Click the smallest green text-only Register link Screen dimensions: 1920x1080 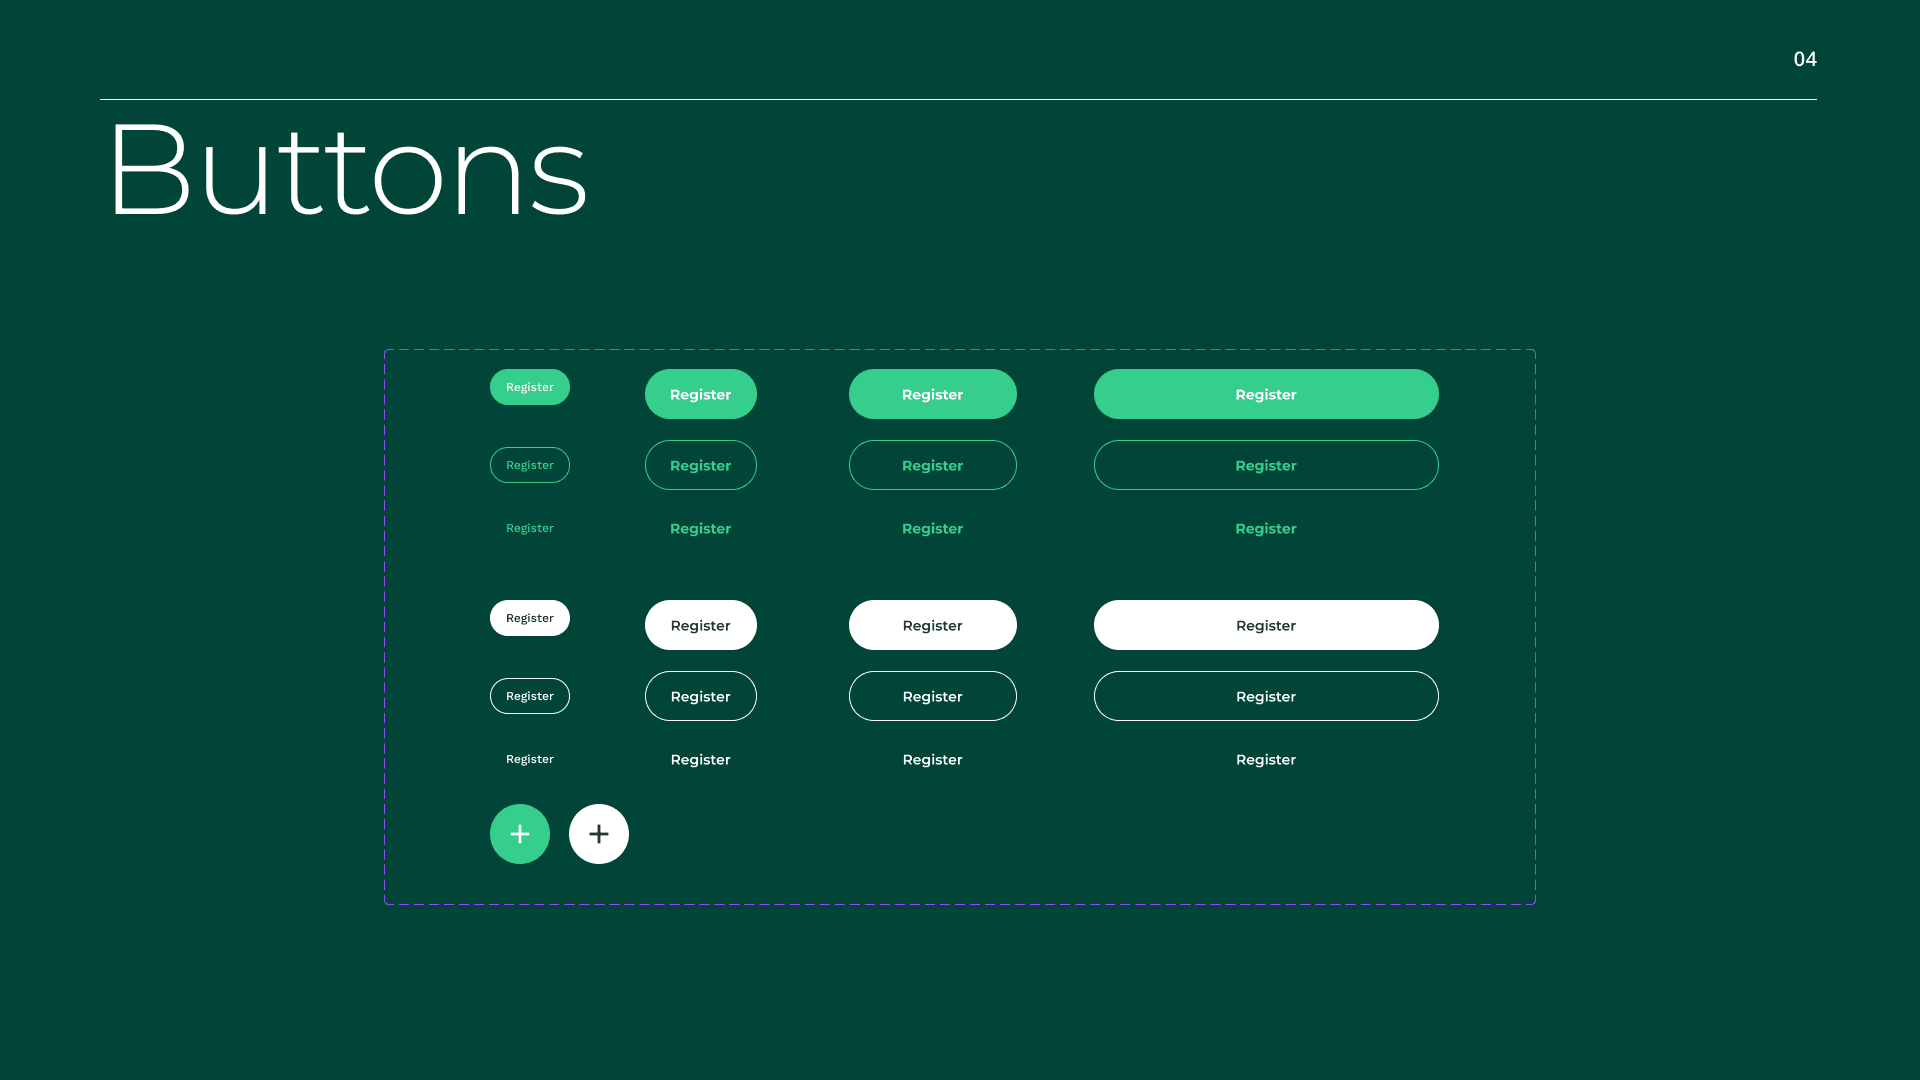click(x=530, y=528)
